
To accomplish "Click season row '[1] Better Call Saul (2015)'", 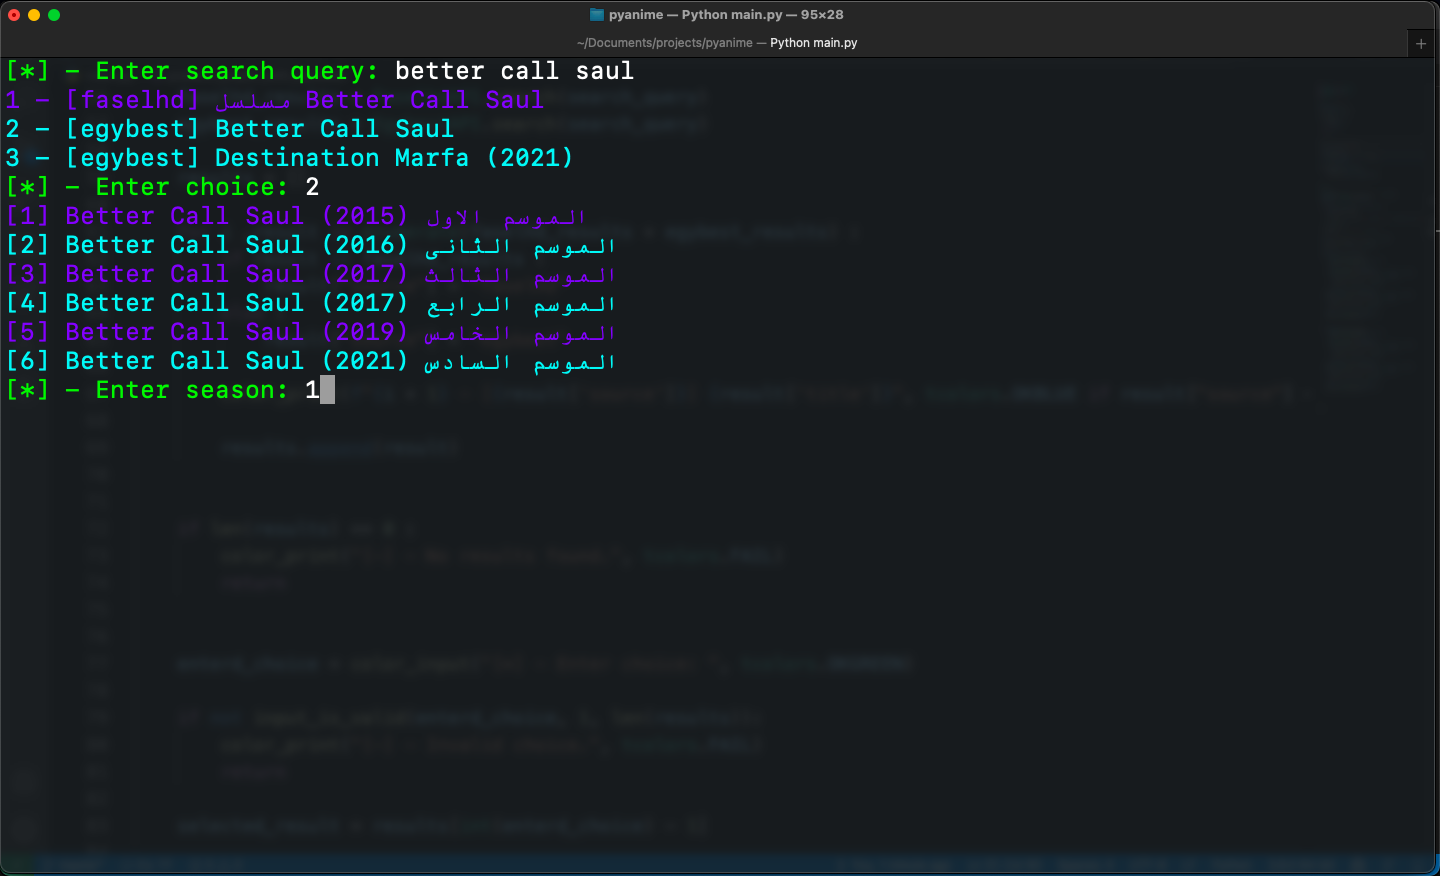I will 297,217.
